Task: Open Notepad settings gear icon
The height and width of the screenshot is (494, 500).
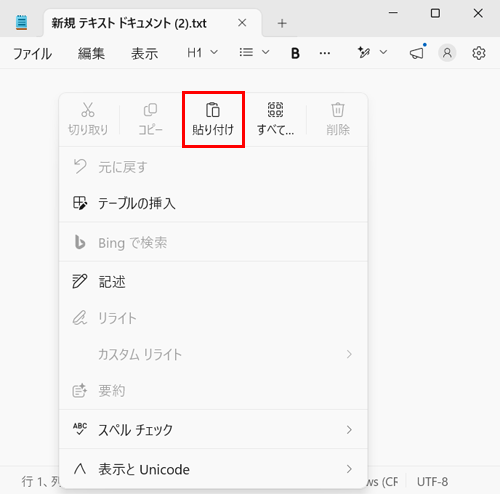Action: click(479, 53)
